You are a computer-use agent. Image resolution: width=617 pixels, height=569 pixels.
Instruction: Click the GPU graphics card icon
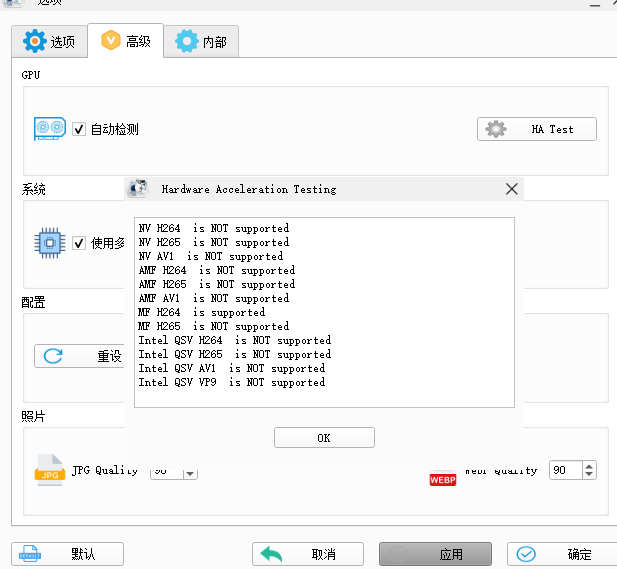coord(50,129)
